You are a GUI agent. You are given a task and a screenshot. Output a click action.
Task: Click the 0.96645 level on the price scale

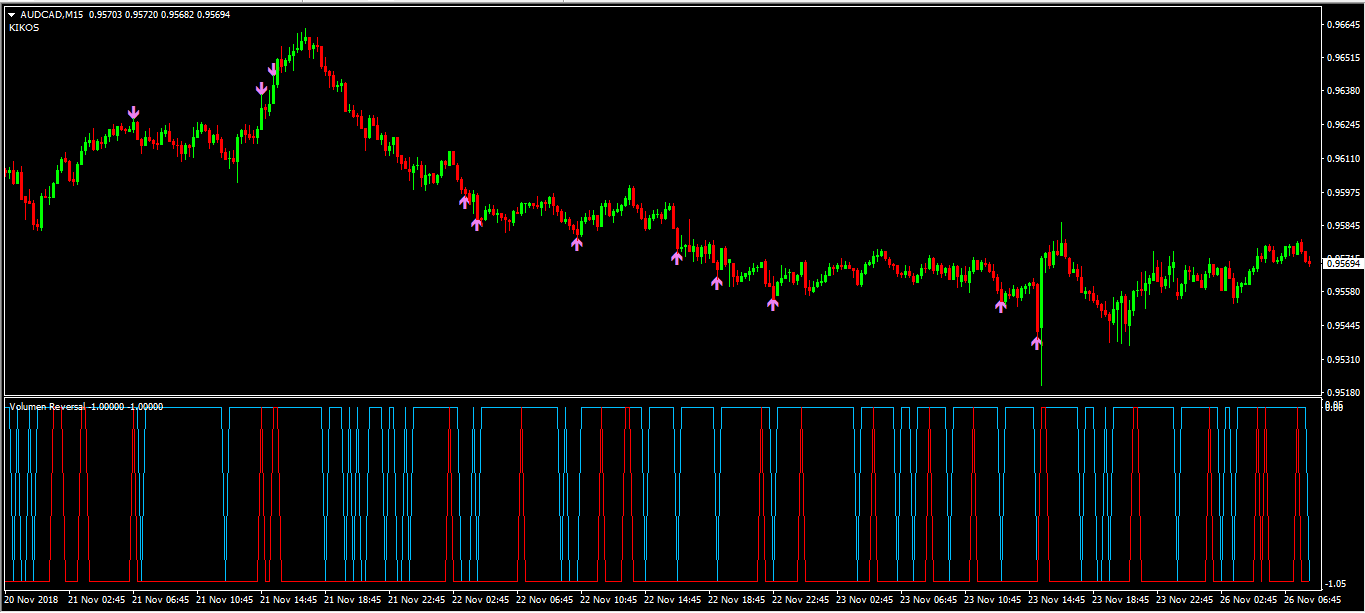click(x=1341, y=24)
